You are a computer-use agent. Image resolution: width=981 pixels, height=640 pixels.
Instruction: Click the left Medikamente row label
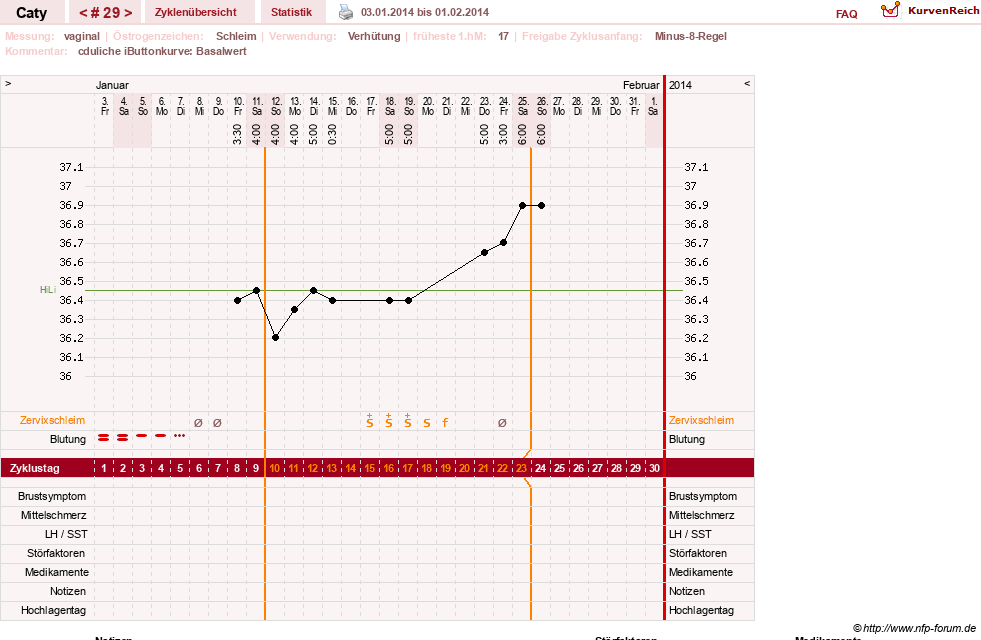pos(56,572)
